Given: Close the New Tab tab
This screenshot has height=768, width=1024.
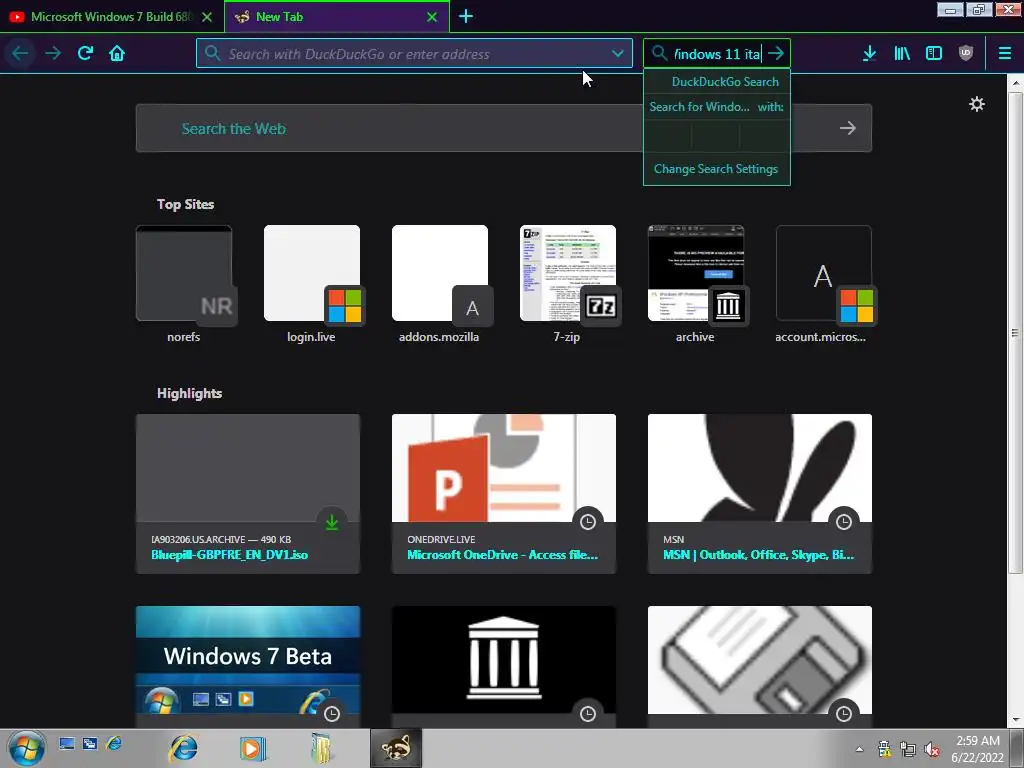Looking at the screenshot, I should point(432,17).
